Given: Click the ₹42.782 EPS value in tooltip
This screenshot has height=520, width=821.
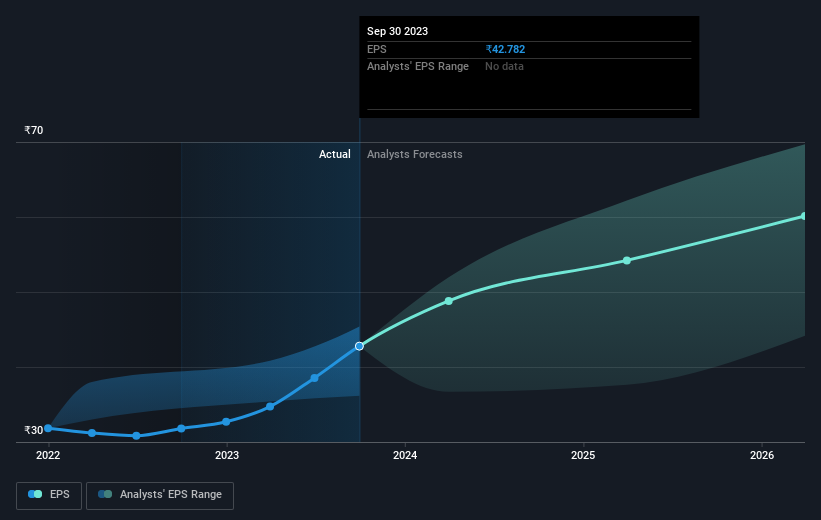Looking at the screenshot, I should (x=505, y=49).
